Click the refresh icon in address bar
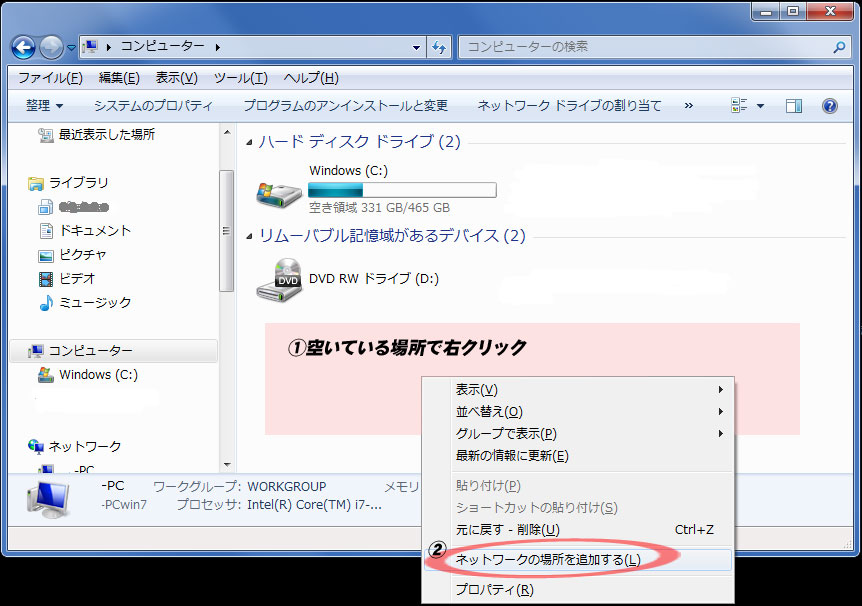 click(440, 46)
